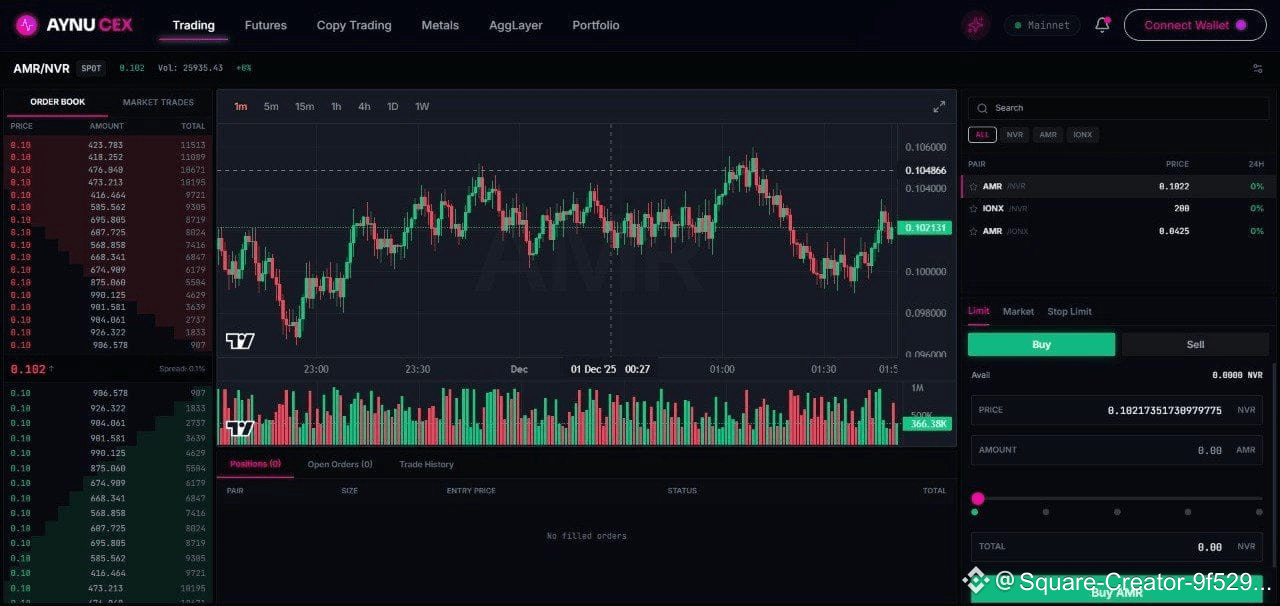Expand chart to fullscreen
This screenshot has width=1280, height=606.
click(939, 106)
